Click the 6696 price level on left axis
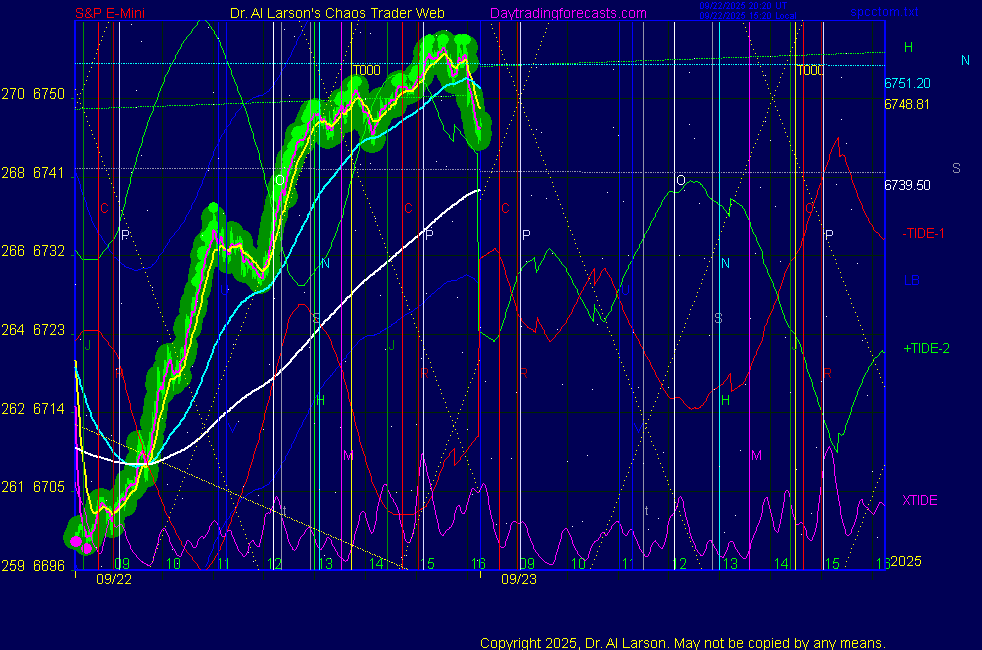The image size is (982, 650). pos(50,566)
